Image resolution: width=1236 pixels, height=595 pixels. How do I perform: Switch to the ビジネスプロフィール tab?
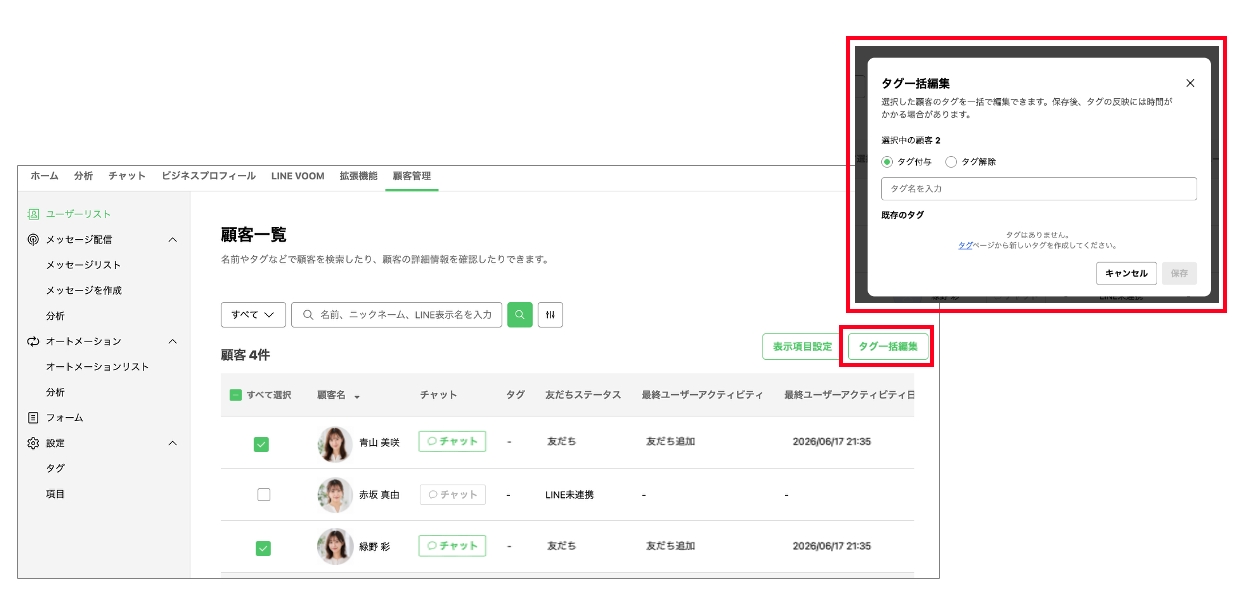click(208, 176)
